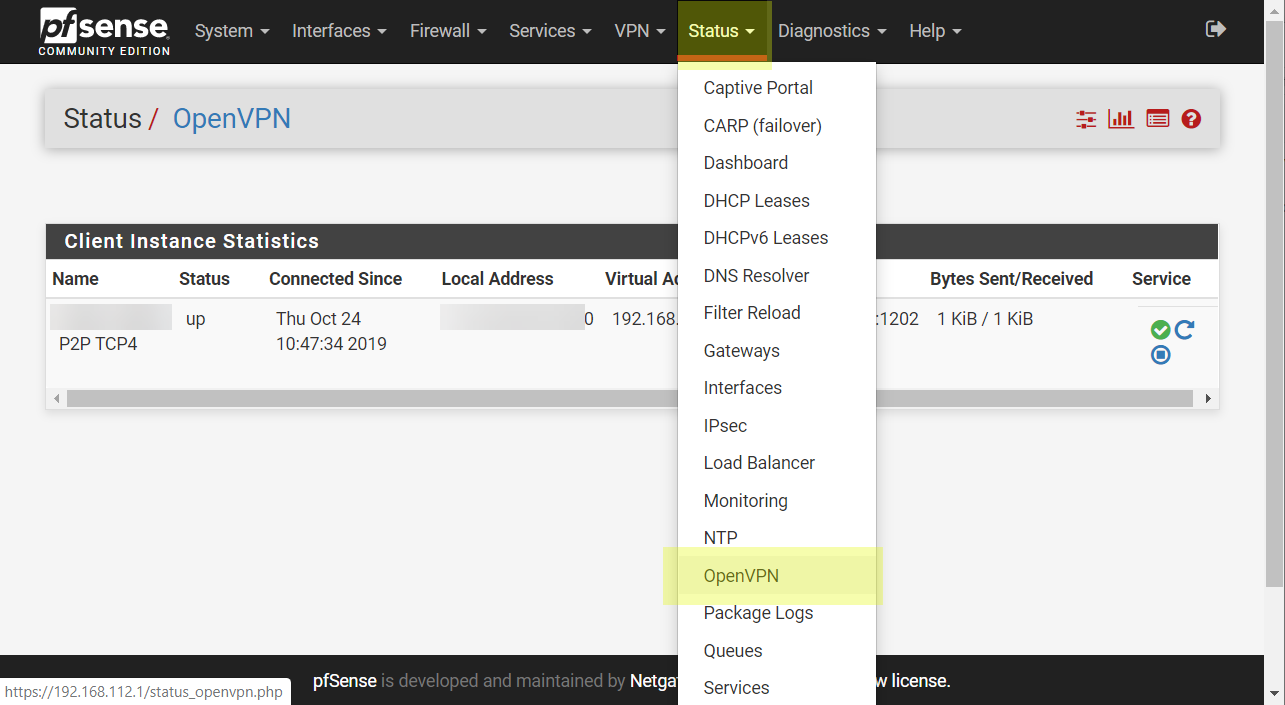Image resolution: width=1285 pixels, height=705 pixels.
Task: Click the table scrollbar right arrow
Action: click(1208, 398)
